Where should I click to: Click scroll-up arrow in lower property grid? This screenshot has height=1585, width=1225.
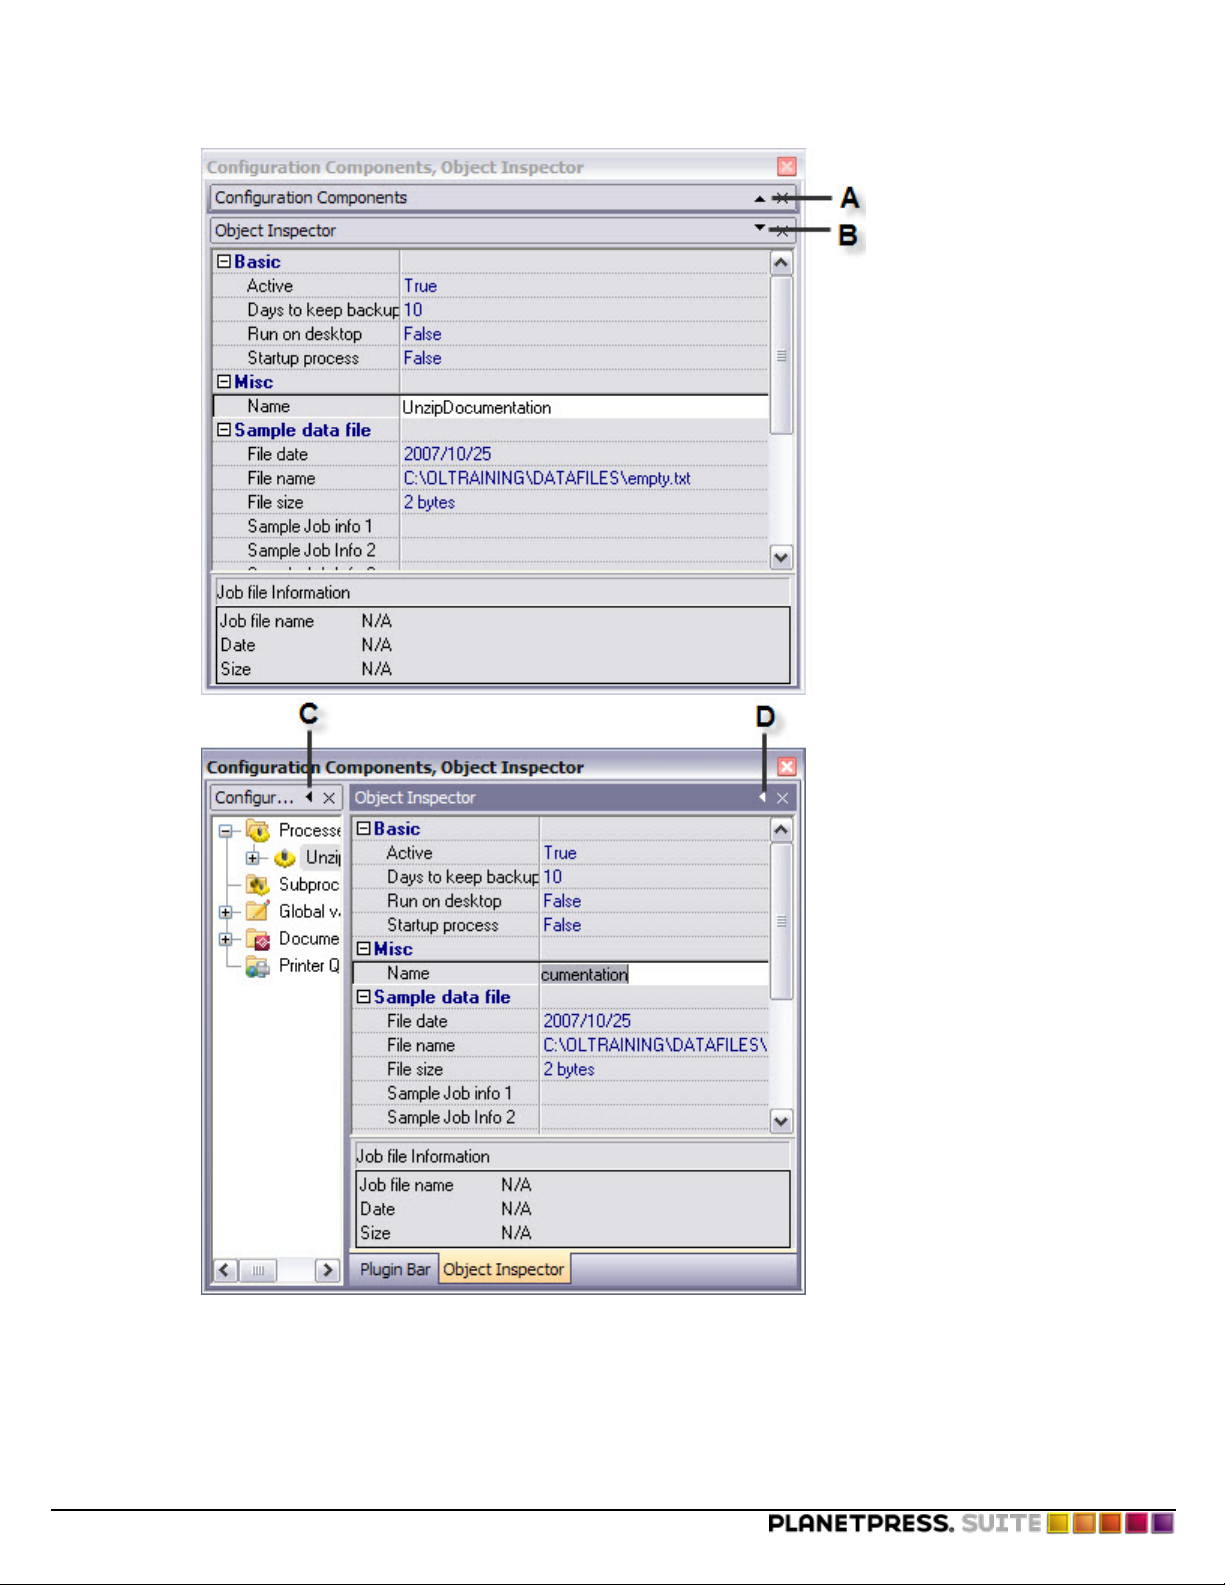[781, 830]
